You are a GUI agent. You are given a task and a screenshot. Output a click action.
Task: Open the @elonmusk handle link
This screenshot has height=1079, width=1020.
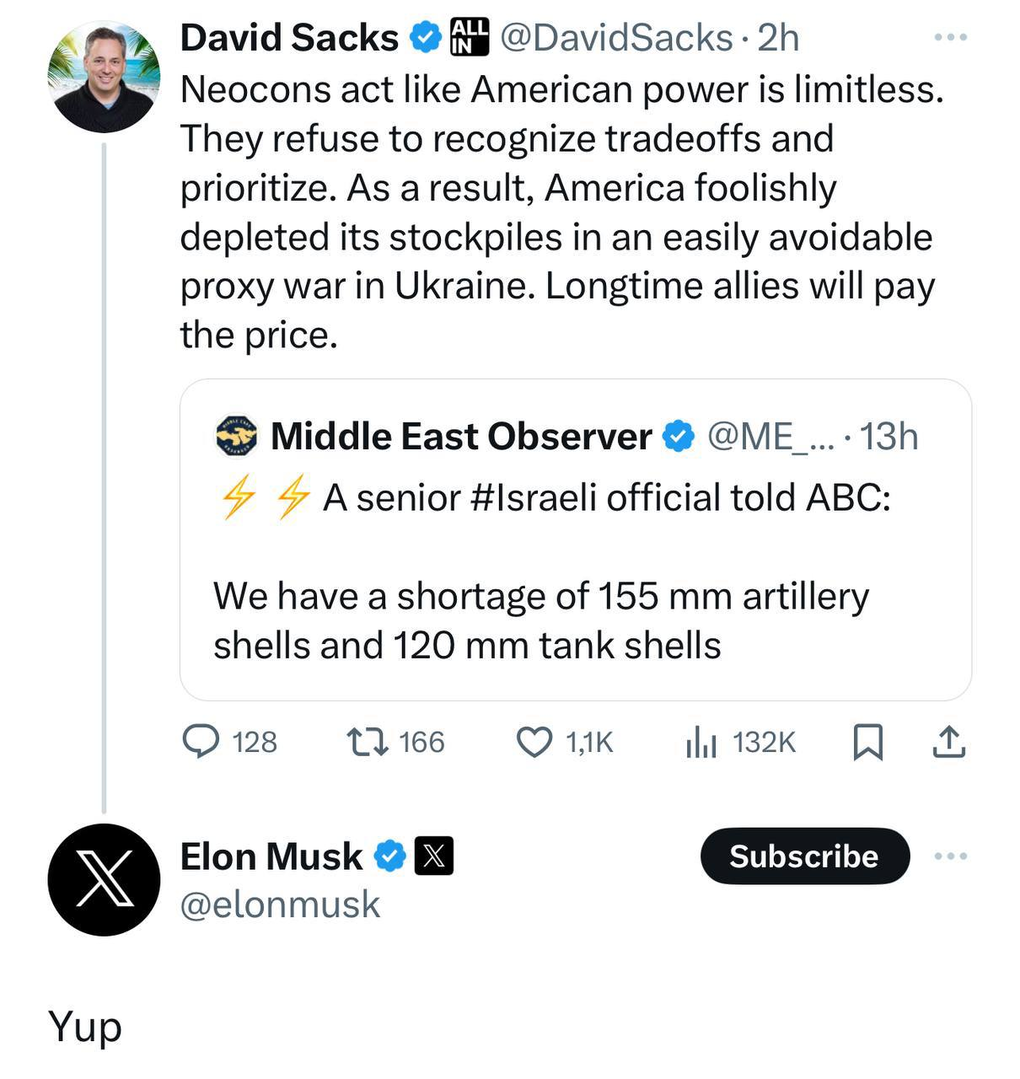point(280,904)
